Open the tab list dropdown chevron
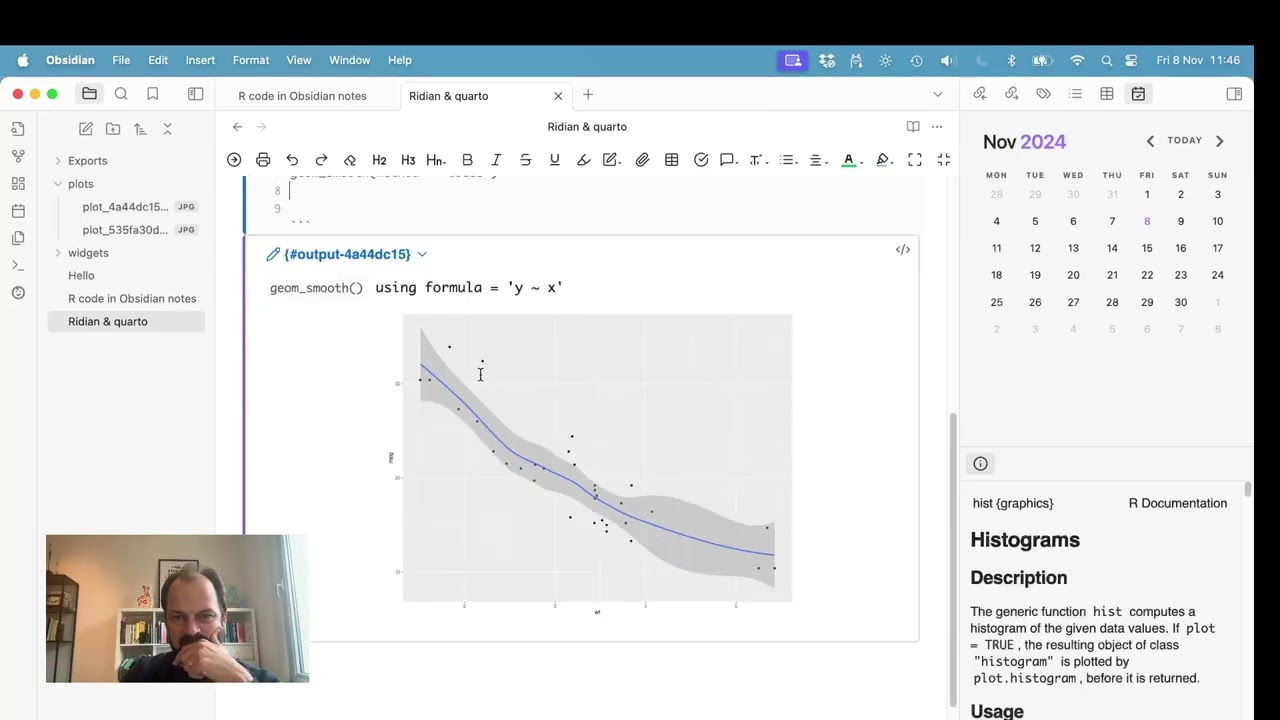This screenshot has width=1280, height=720. tap(937, 95)
